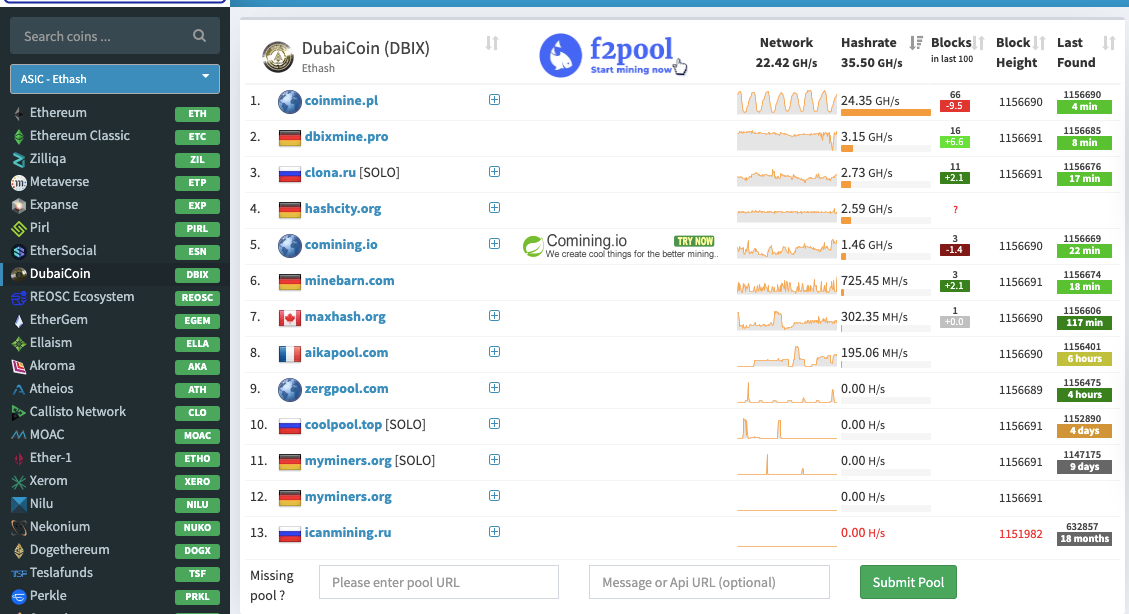Click the TRY NOW Comining badge

click(x=694, y=241)
